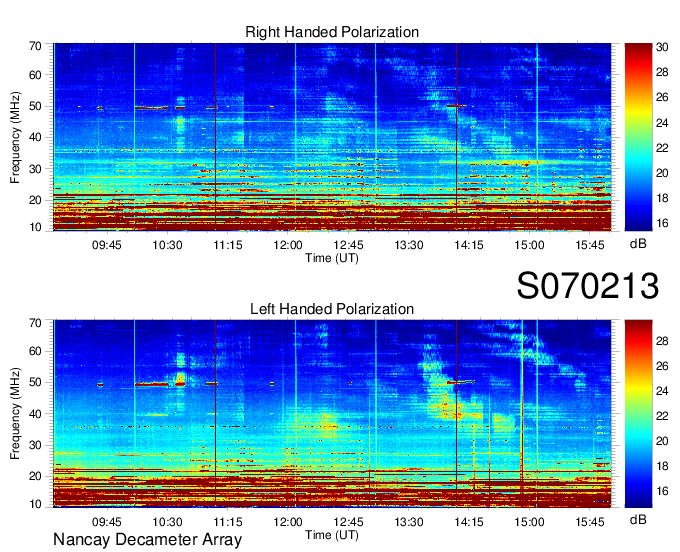The width and height of the screenshot is (680, 552).
Task: Click the 18 dB value on Right Handed colorbar
Action: (662, 198)
